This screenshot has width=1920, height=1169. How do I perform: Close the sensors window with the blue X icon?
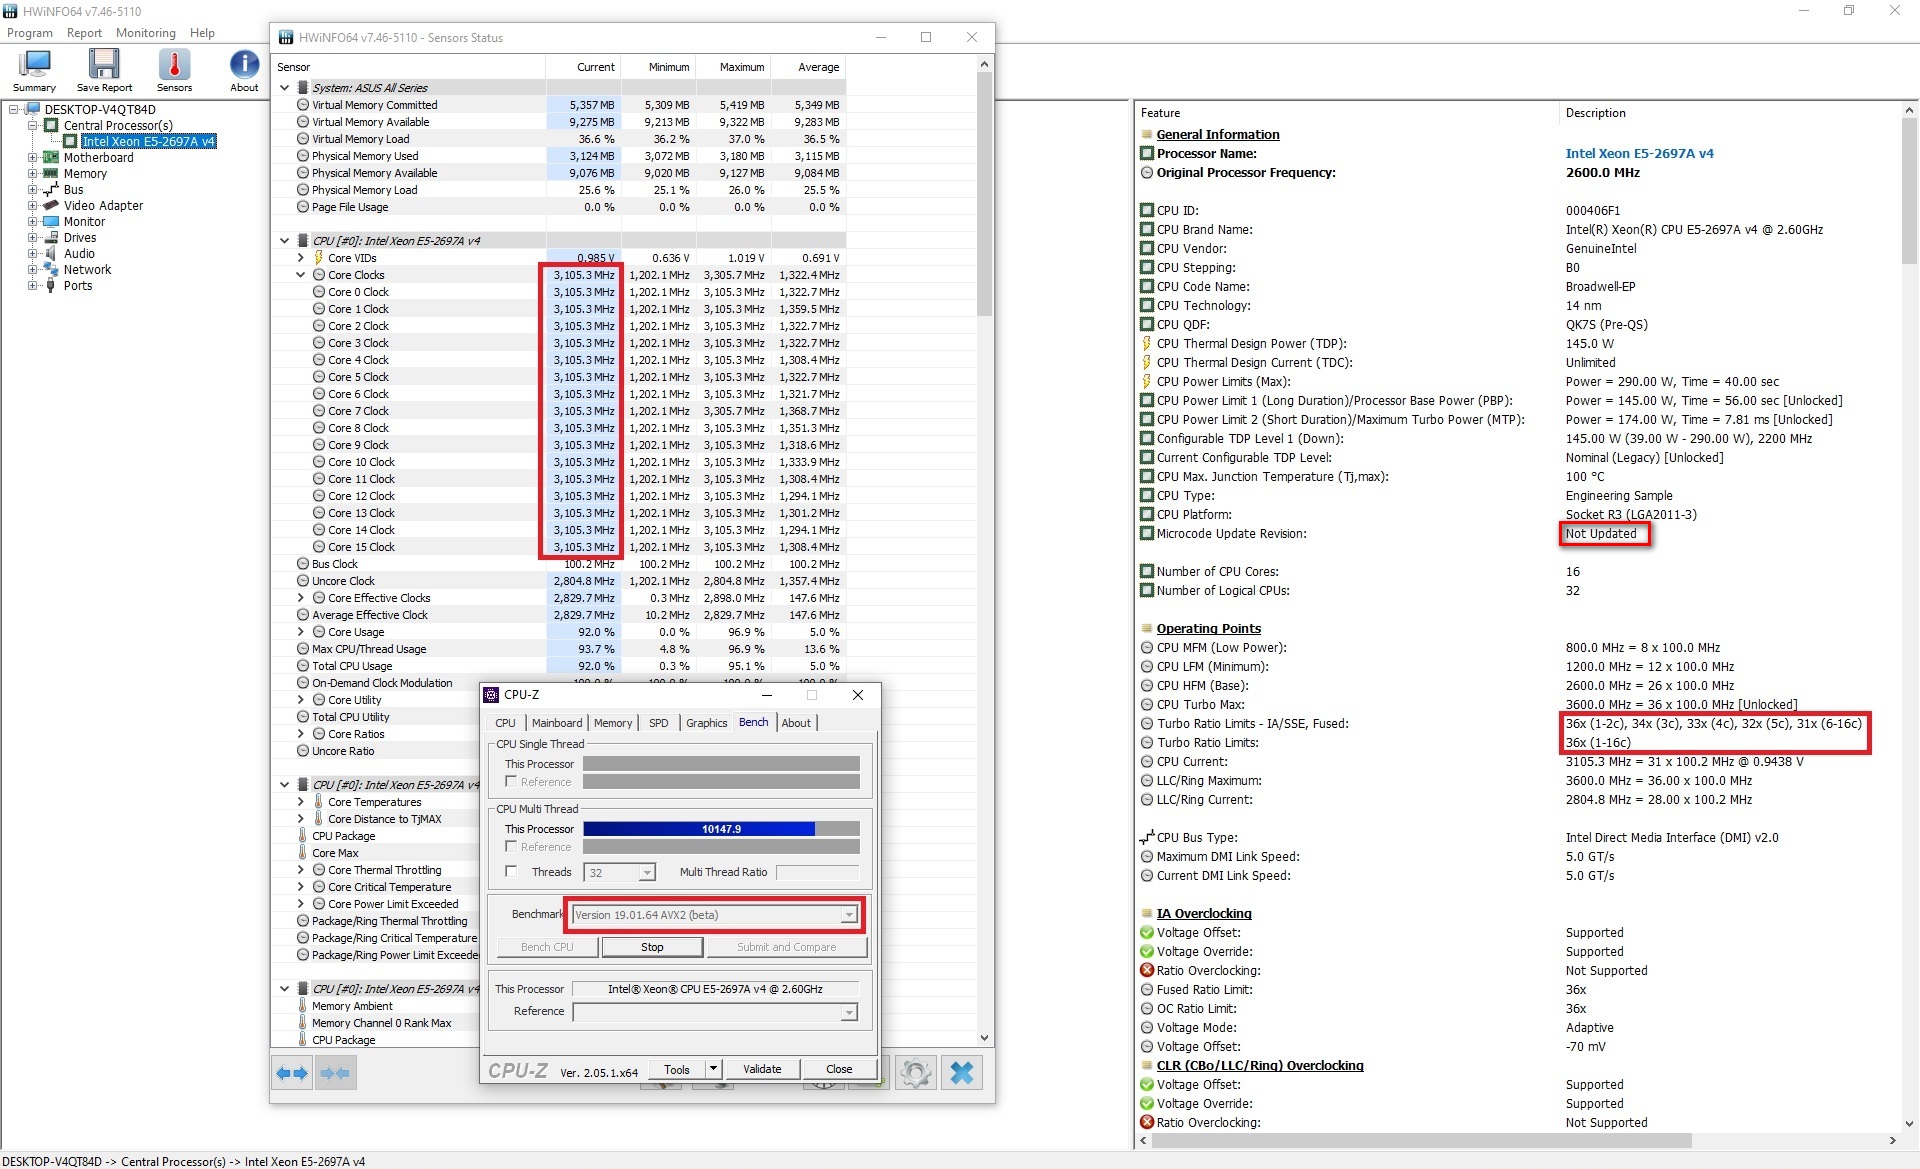961,1073
